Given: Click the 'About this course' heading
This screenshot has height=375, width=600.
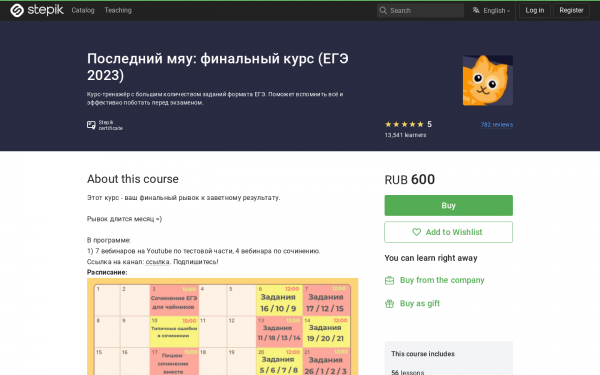Looking at the screenshot, I should [132, 179].
